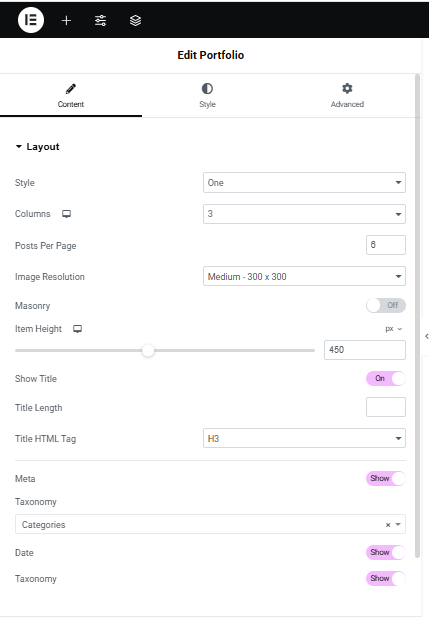This screenshot has height=617, width=429.
Task: Click the Item Height slider handle
Action: (148, 350)
